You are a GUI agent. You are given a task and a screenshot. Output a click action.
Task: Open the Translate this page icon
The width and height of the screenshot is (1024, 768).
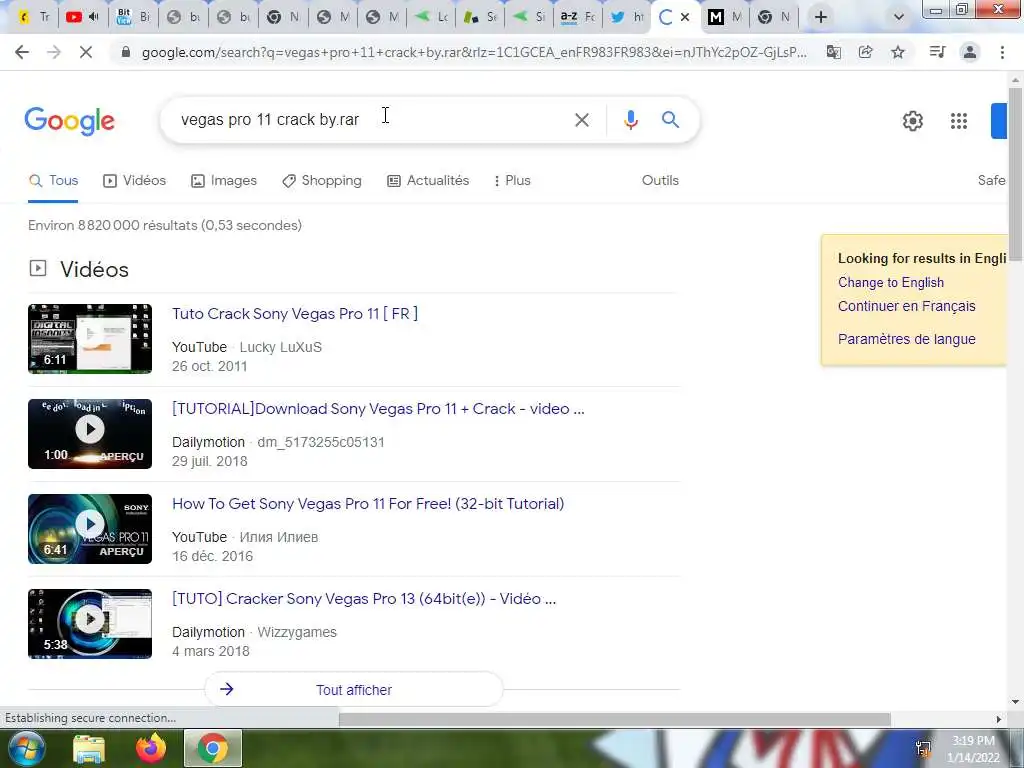[834, 52]
